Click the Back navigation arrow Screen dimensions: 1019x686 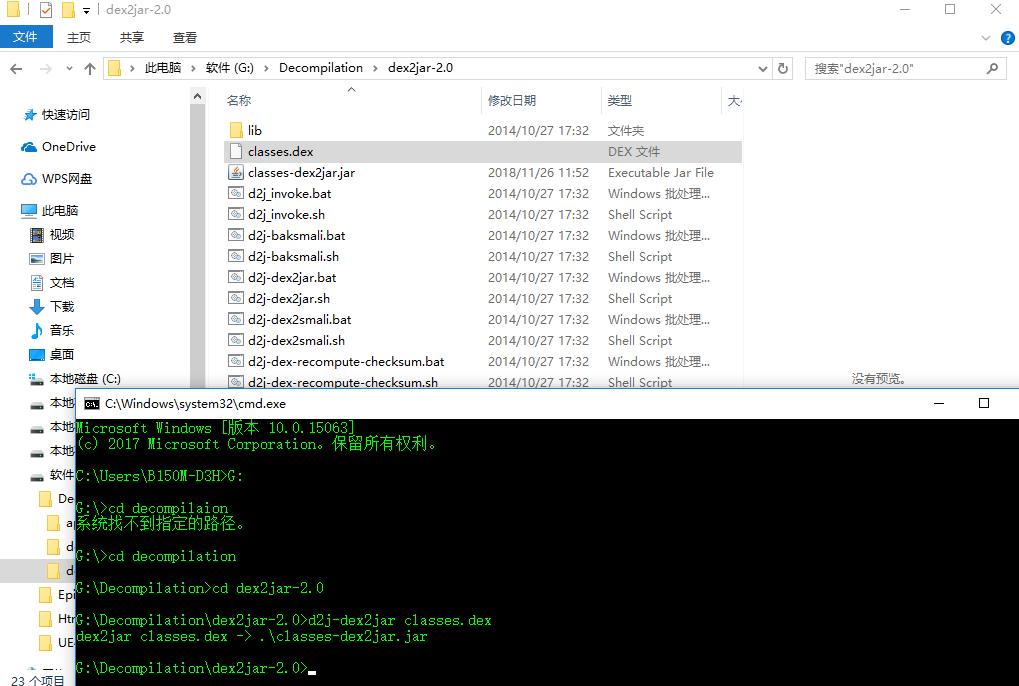click(16, 68)
